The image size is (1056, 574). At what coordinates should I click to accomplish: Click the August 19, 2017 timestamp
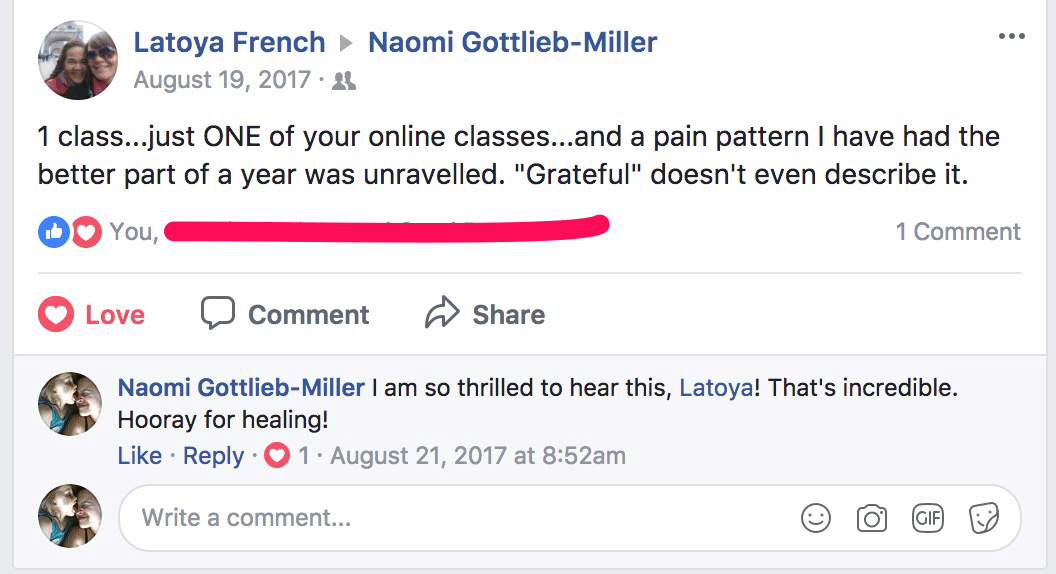(x=222, y=80)
